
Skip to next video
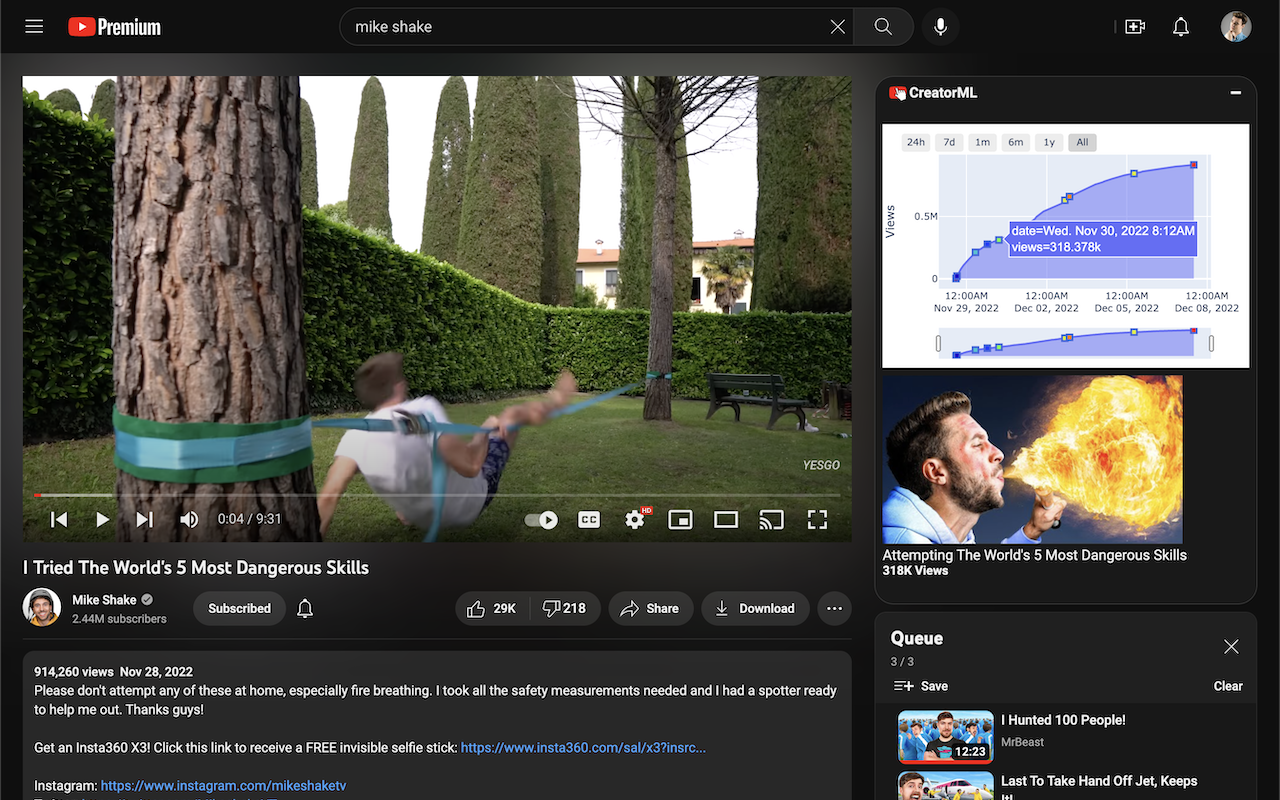[x=145, y=519]
